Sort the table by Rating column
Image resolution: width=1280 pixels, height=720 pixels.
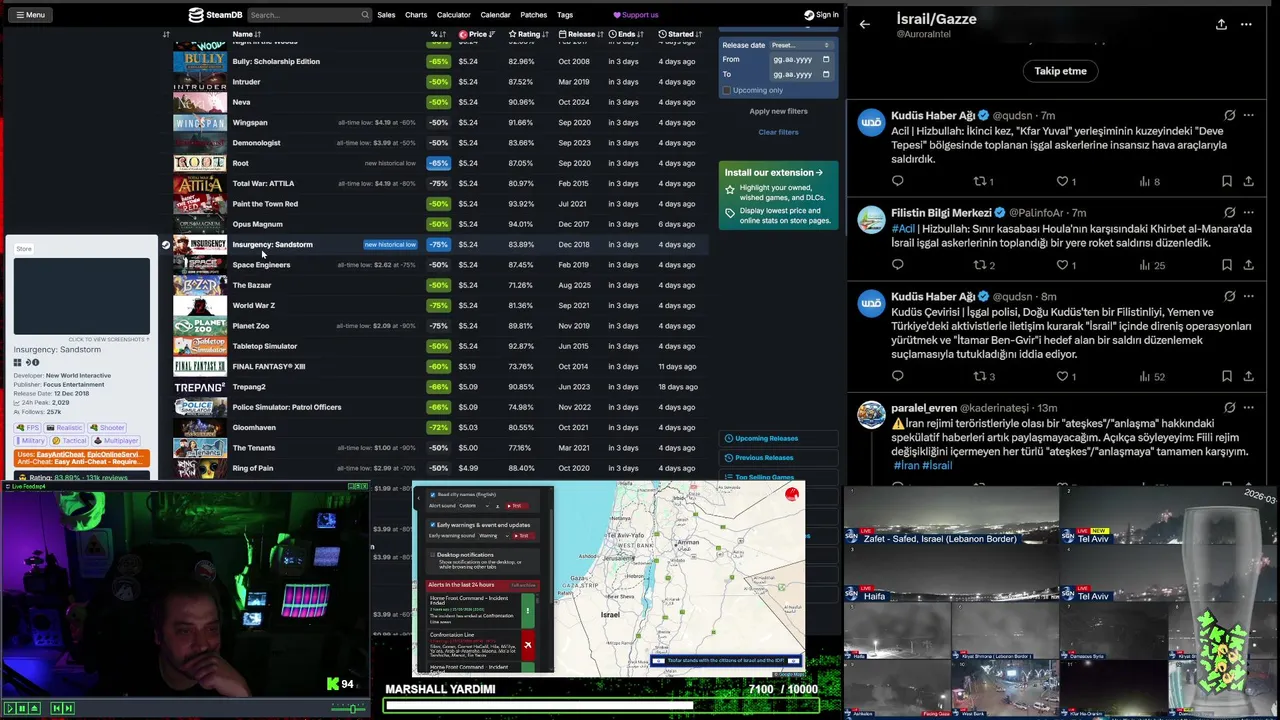[x=528, y=34]
